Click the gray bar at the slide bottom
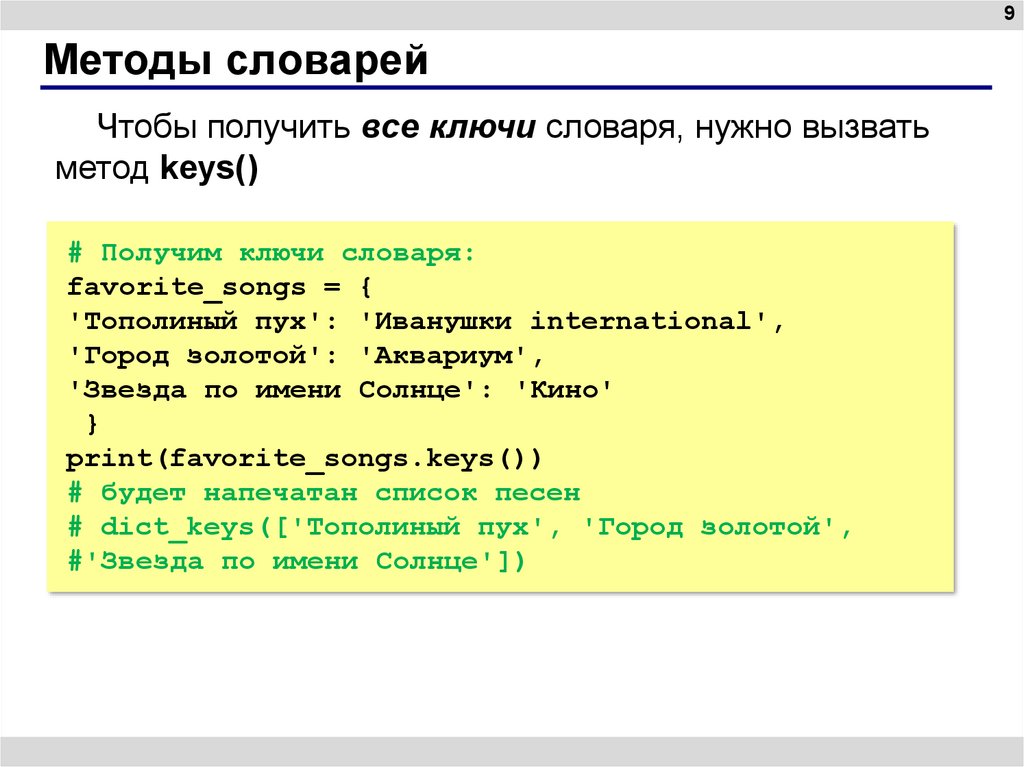Viewport: 1024px width, 767px height. point(512,751)
